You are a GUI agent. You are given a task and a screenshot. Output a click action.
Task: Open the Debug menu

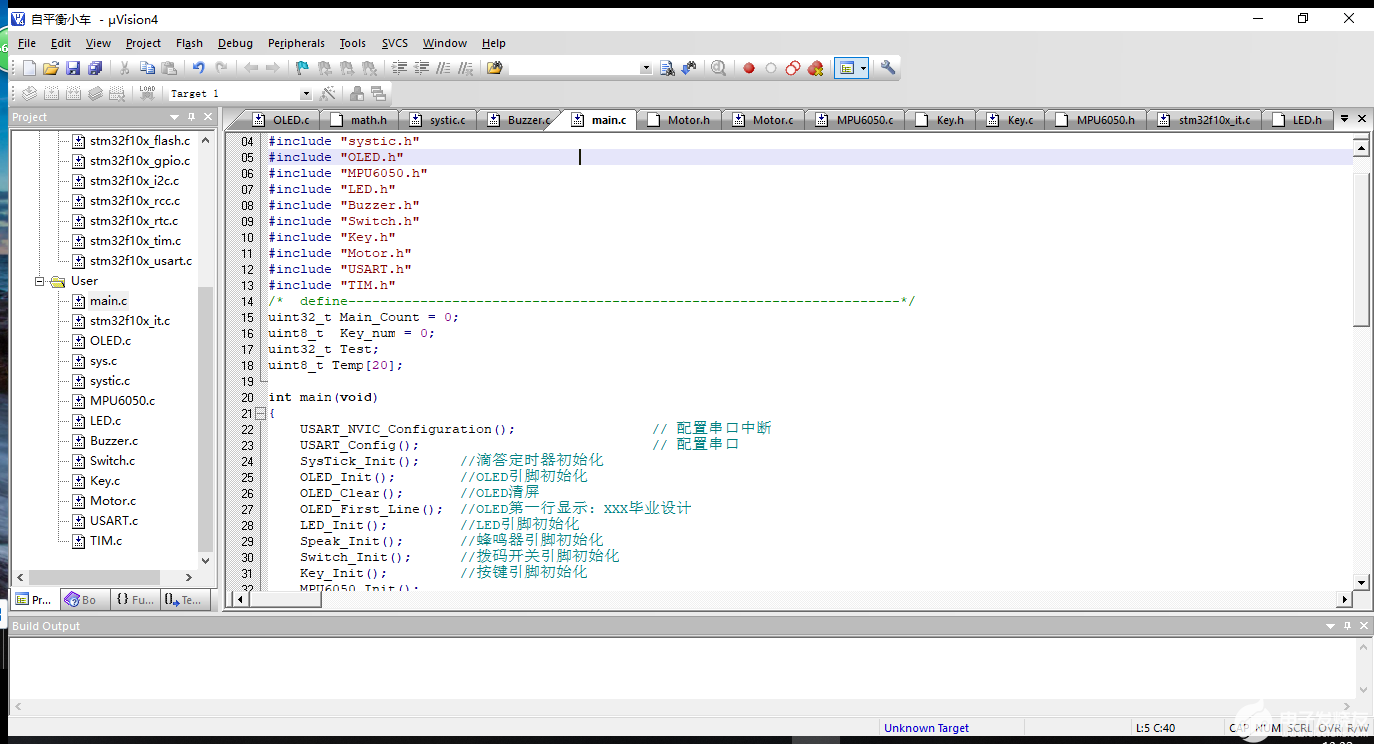click(235, 43)
